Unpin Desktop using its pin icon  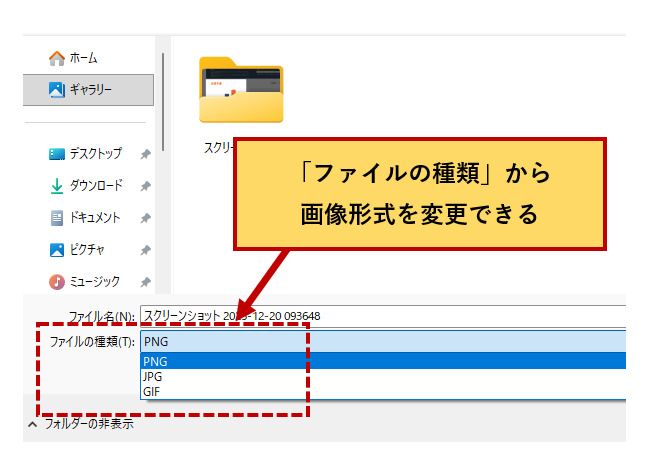(x=145, y=155)
